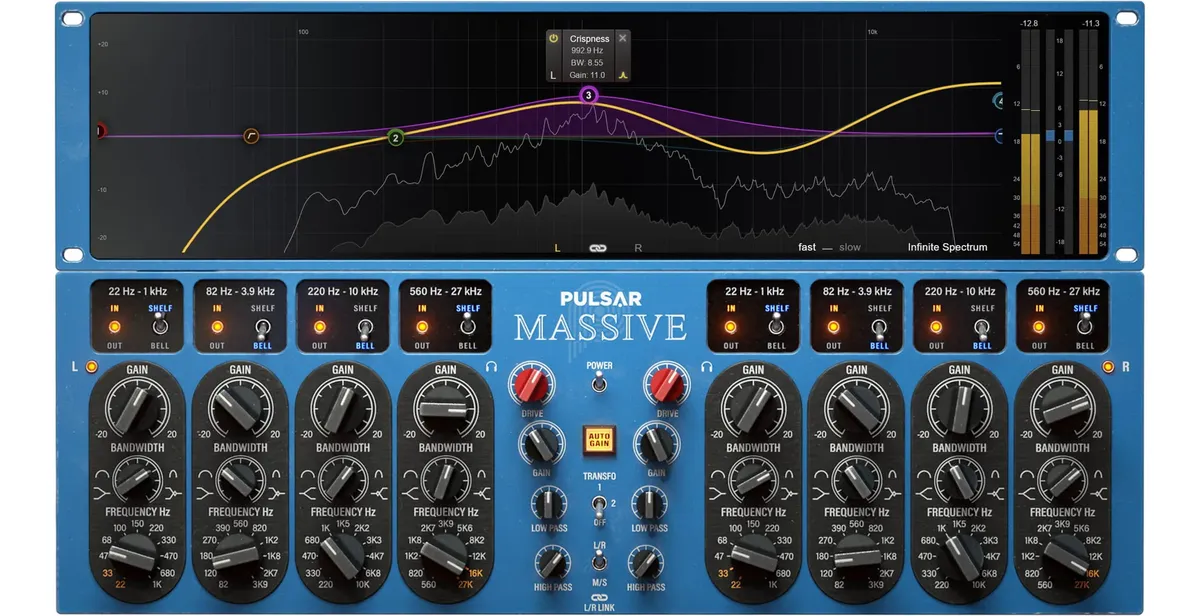Click BANDWIDTH knob of R channel 22 Hz - 1 kHz band
This screenshot has width=1200, height=616.
coord(754,480)
